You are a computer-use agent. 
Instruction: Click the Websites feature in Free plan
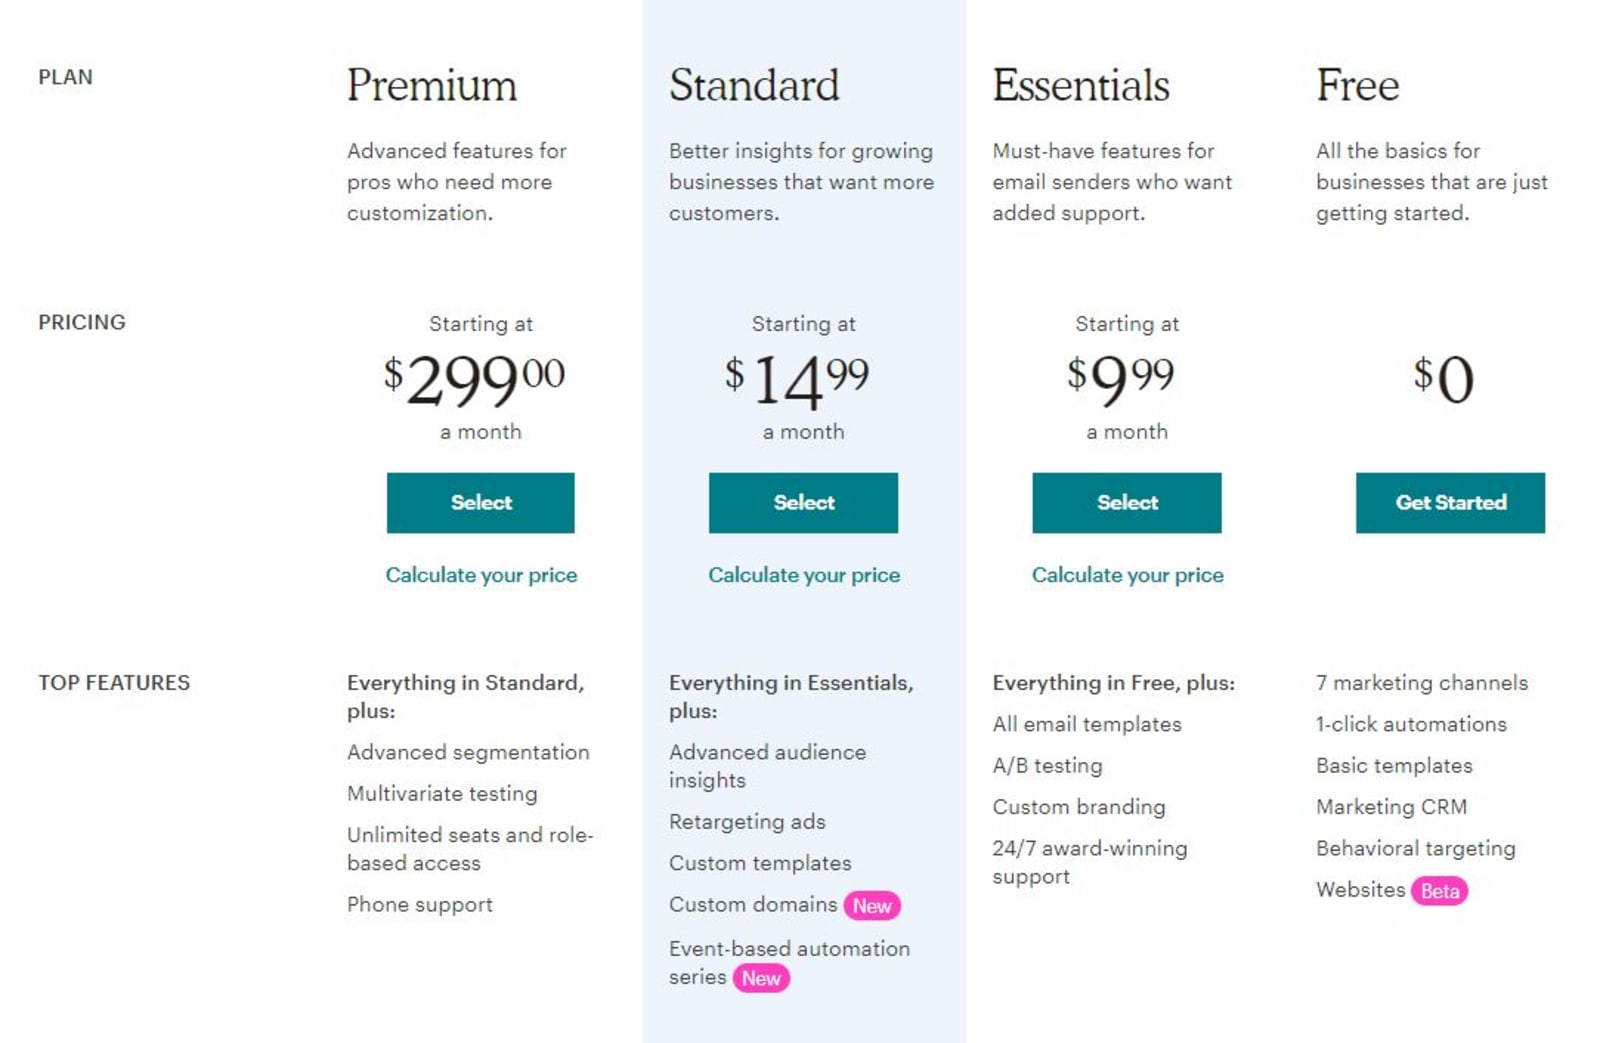coord(1361,889)
